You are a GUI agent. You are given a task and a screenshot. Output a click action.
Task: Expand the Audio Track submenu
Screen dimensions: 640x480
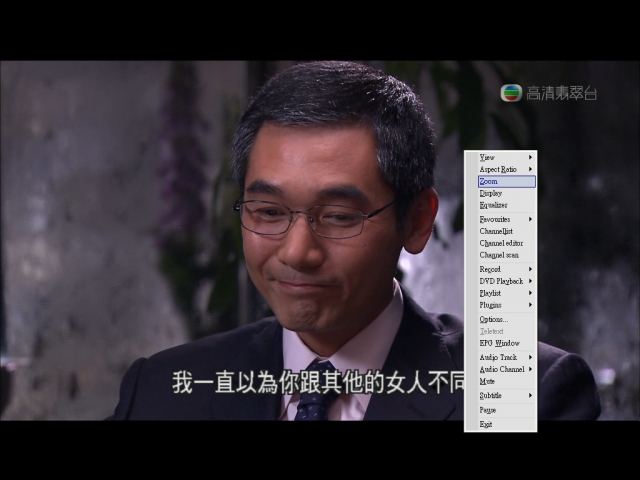tap(500, 357)
